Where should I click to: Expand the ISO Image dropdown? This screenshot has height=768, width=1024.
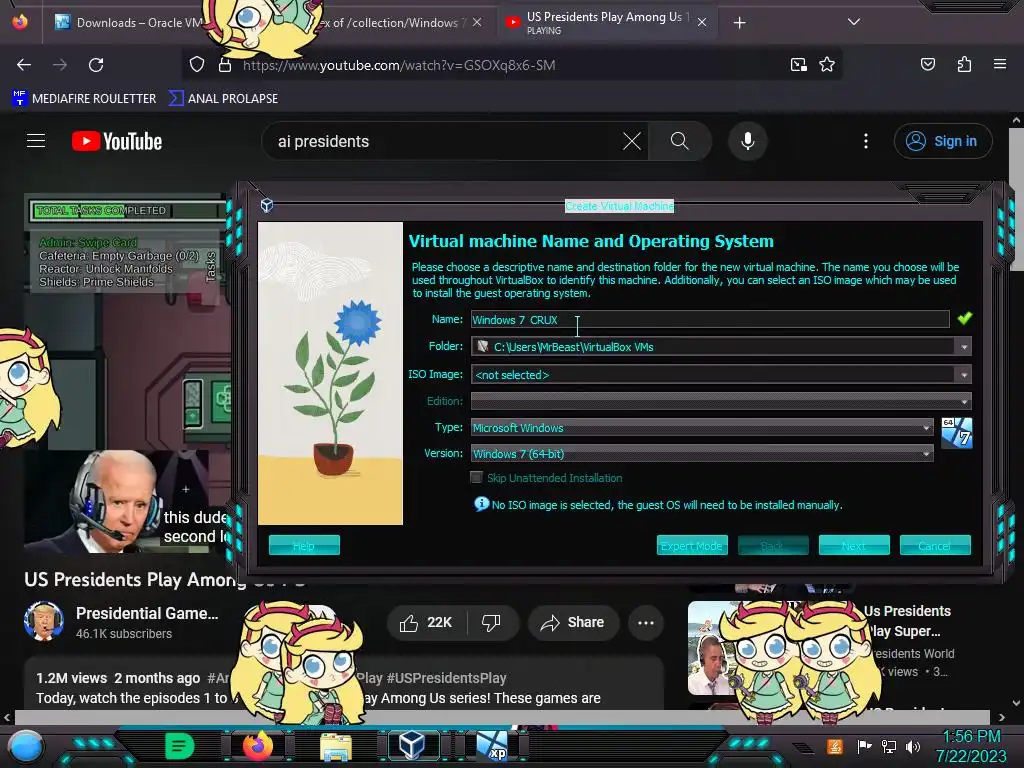(x=964, y=375)
